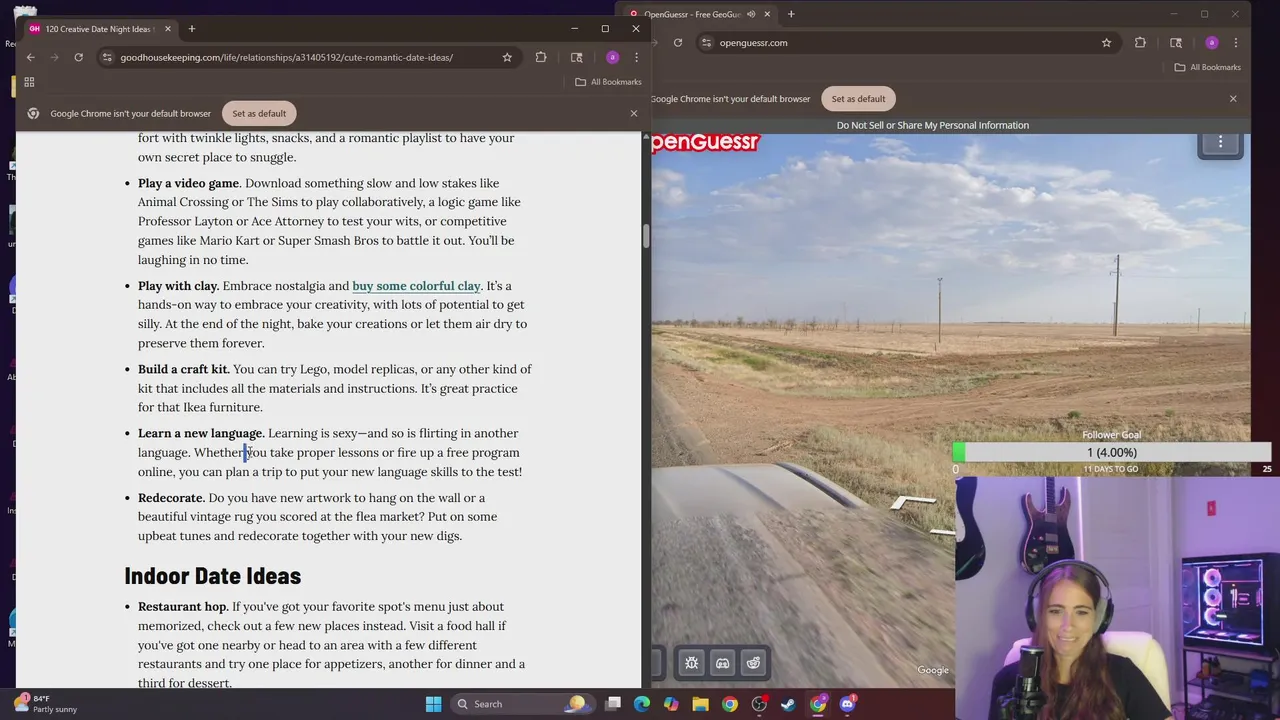Dismiss default browser bar in OpenGuessr window
Screen dimensions: 1280x720
pos(1232,98)
